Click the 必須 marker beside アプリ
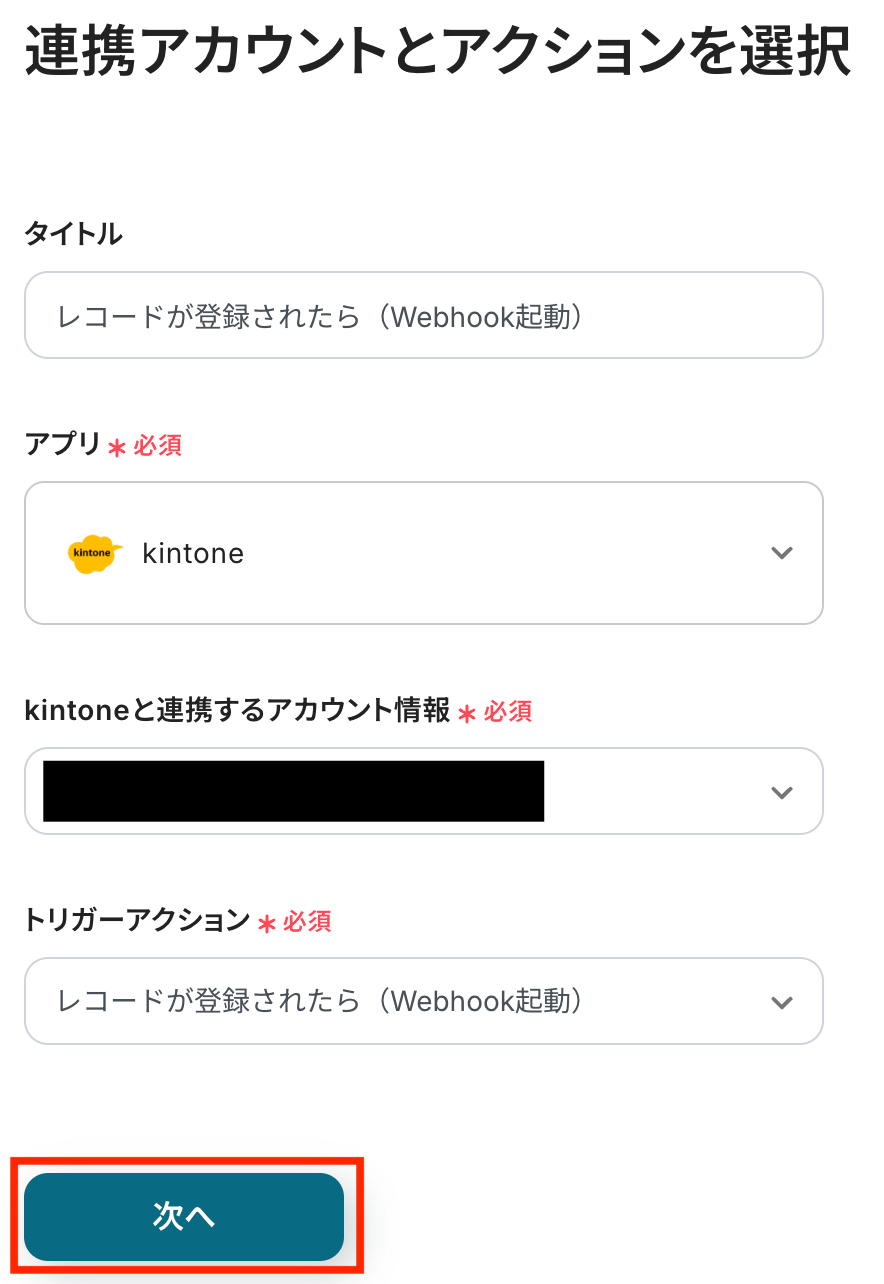This screenshot has height=1284, width=884. point(158,446)
